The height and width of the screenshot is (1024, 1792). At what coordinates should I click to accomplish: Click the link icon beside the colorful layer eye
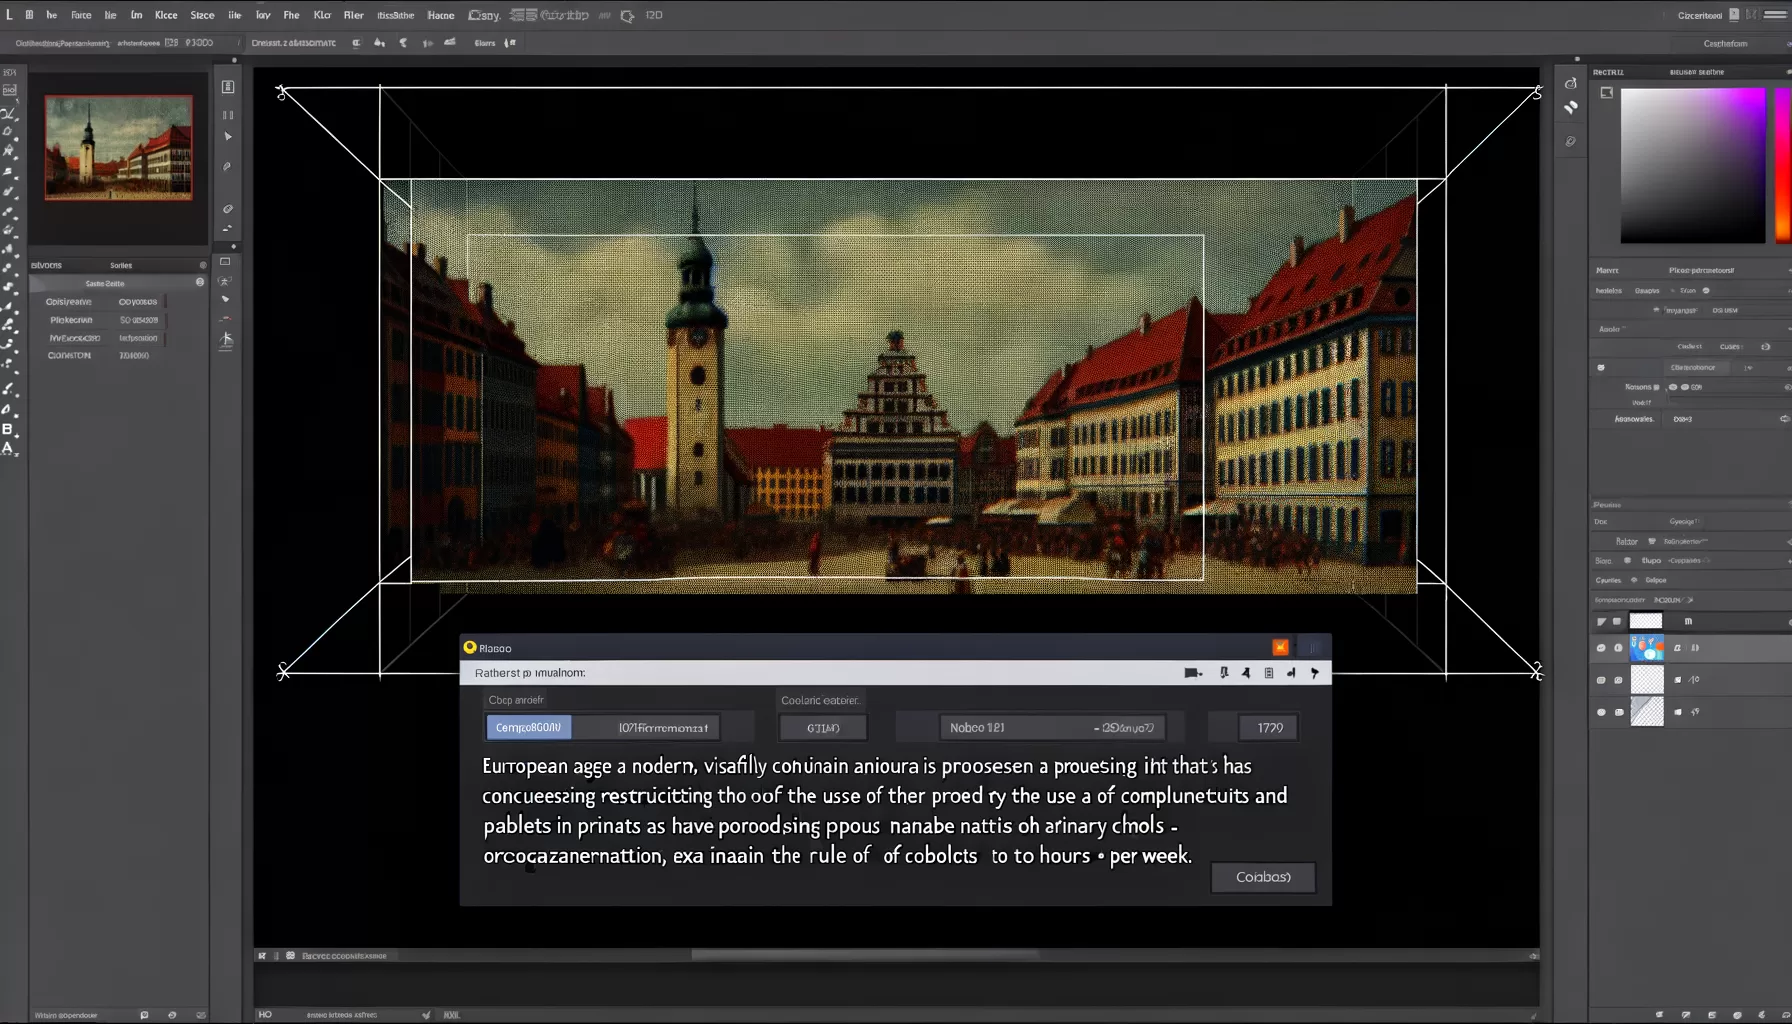(1618, 648)
